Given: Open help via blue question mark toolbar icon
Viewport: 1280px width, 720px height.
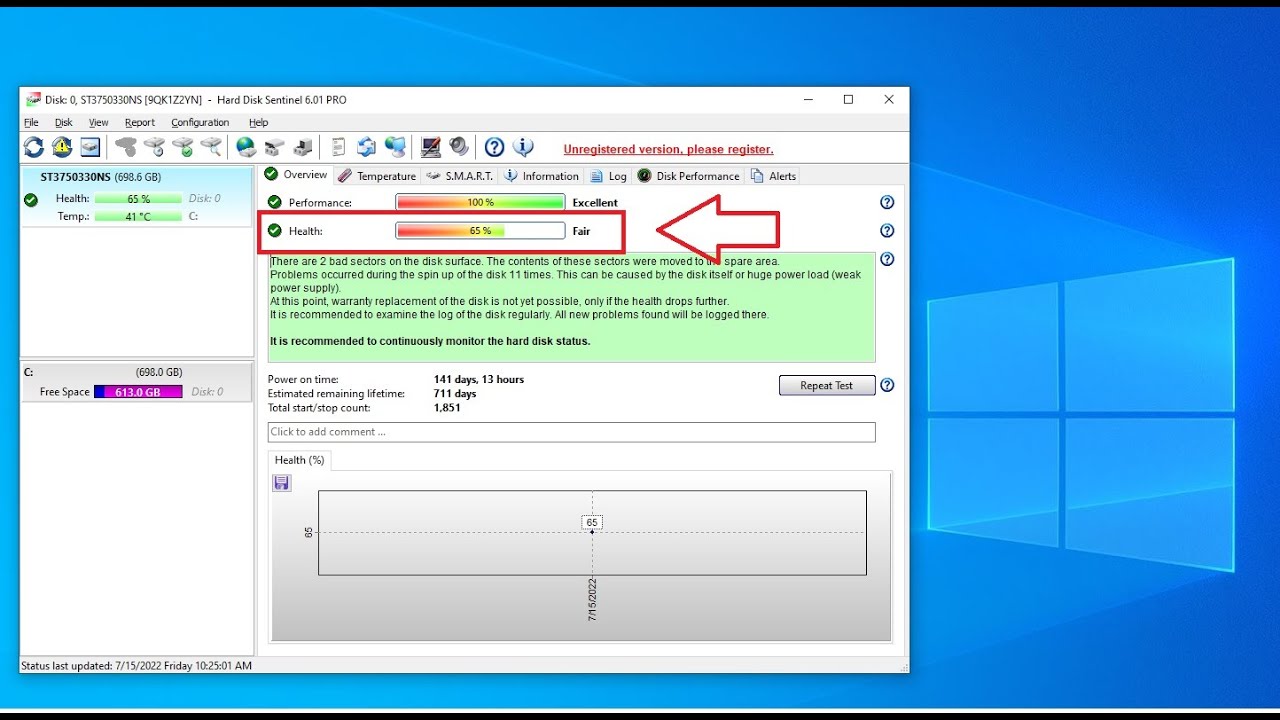Looking at the screenshot, I should [494, 148].
